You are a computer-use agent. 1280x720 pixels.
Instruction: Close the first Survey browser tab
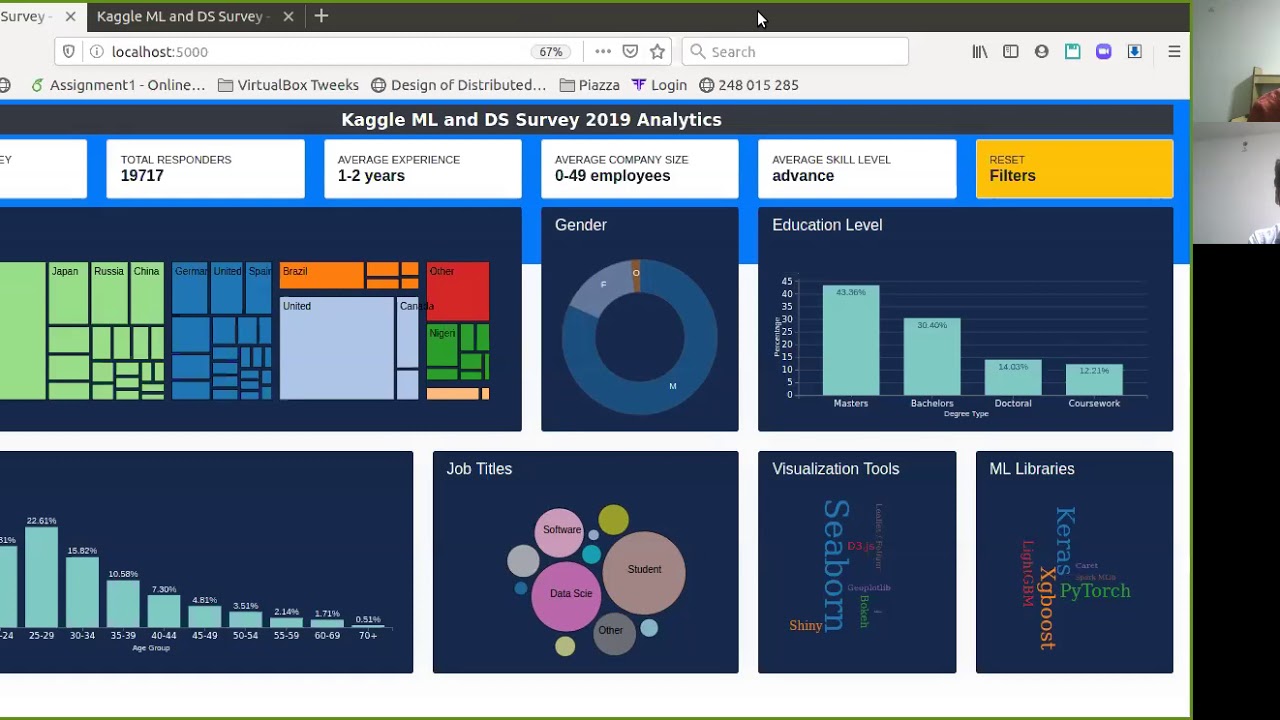coord(70,16)
